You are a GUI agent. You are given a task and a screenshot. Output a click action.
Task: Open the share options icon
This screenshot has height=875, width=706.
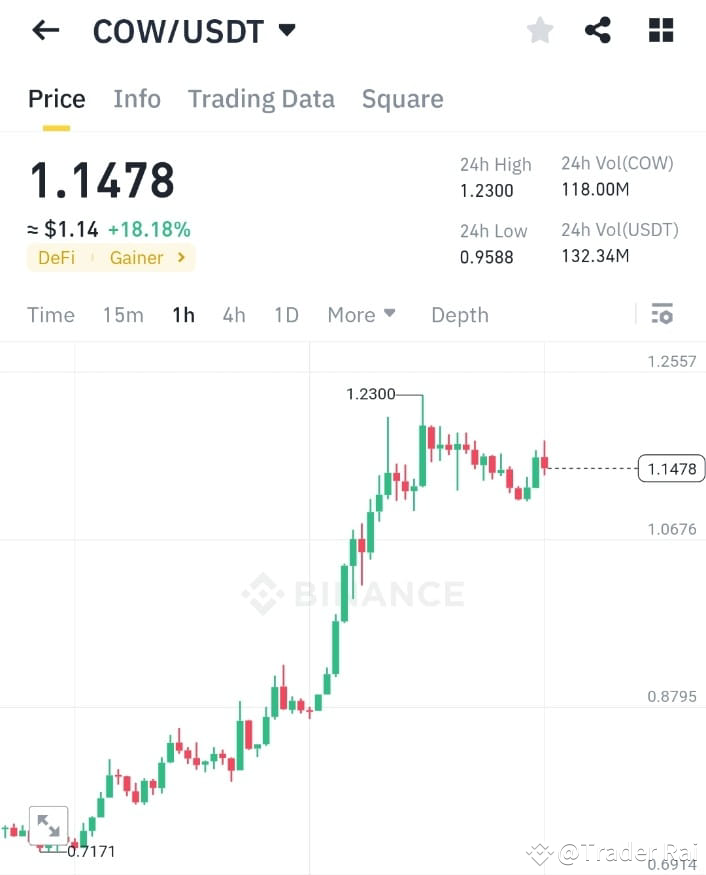[598, 30]
